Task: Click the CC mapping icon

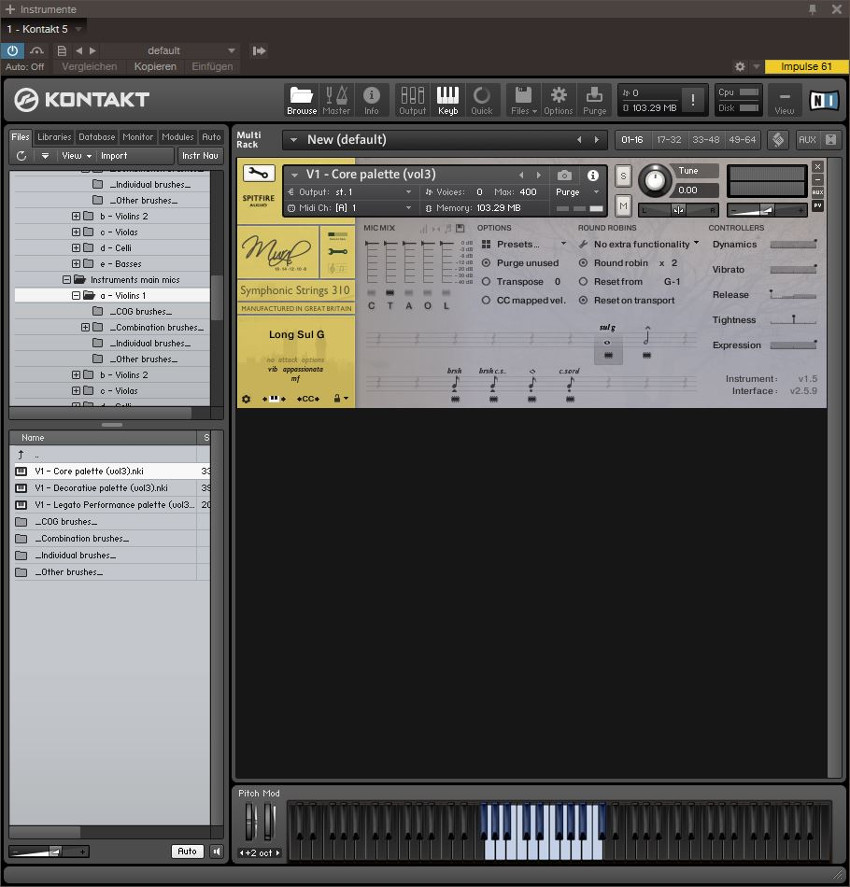Action: point(308,399)
